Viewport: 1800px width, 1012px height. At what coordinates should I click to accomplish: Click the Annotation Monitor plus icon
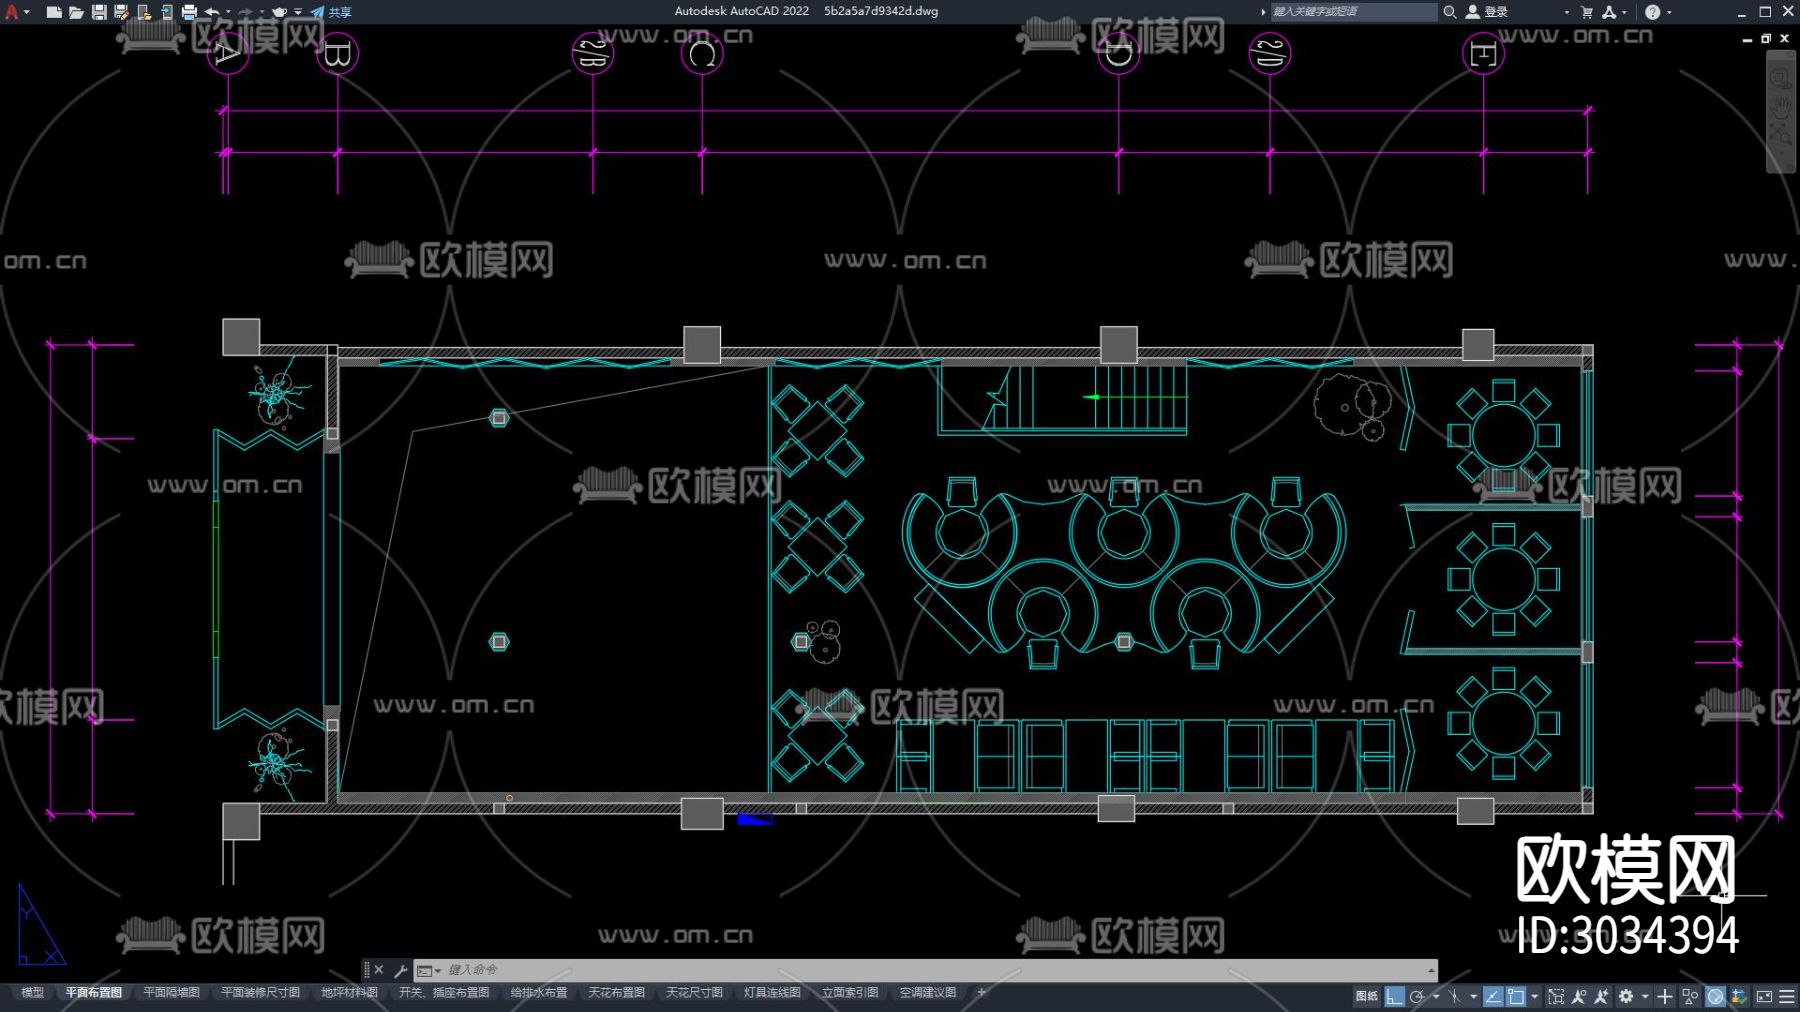click(1665, 996)
